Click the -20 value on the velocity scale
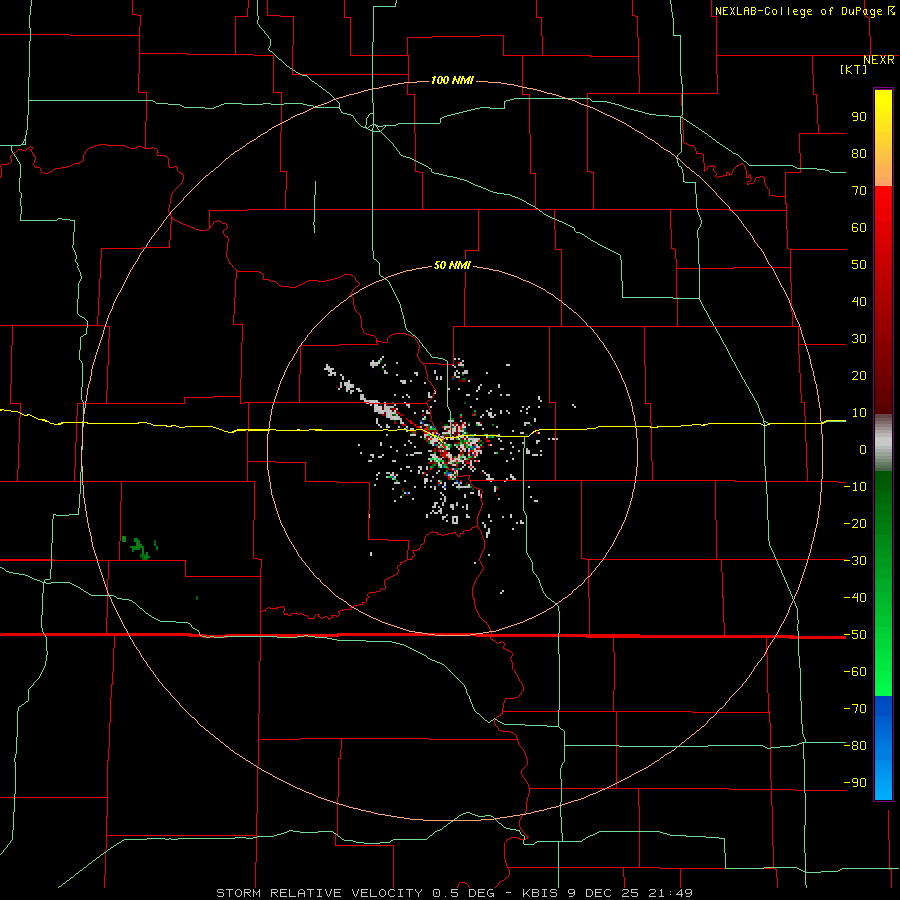This screenshot has height=900, width=900. tap(855, 524)
